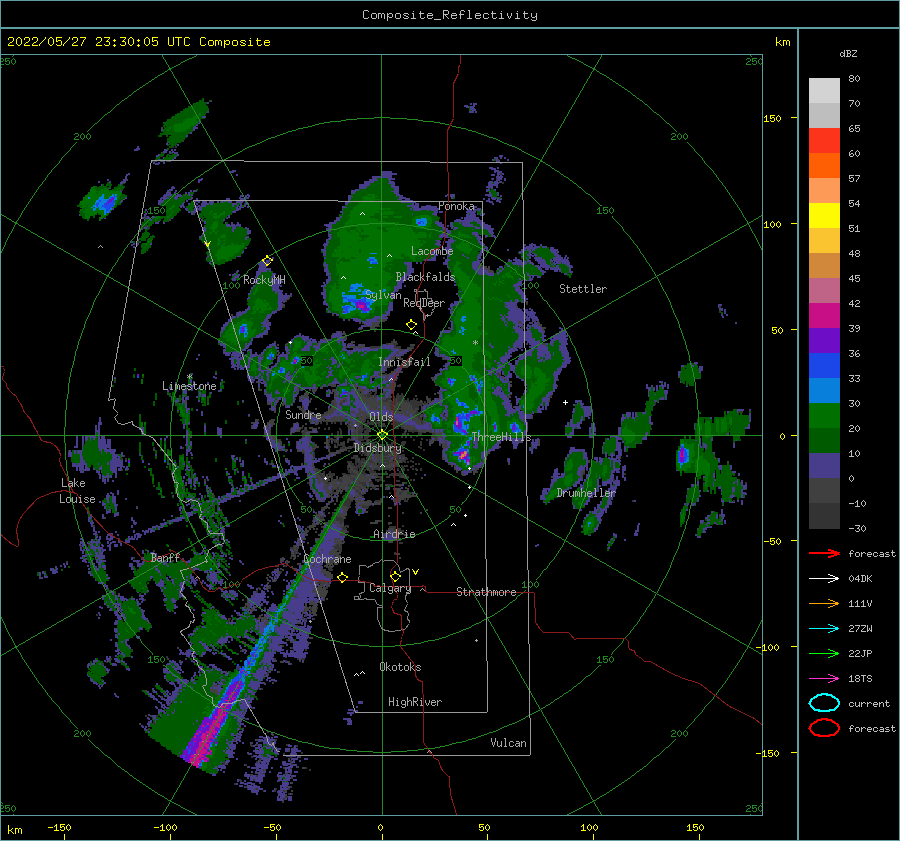Click the RedDeer city label
The image size is (900, 841).
click(x=424, y=303)
